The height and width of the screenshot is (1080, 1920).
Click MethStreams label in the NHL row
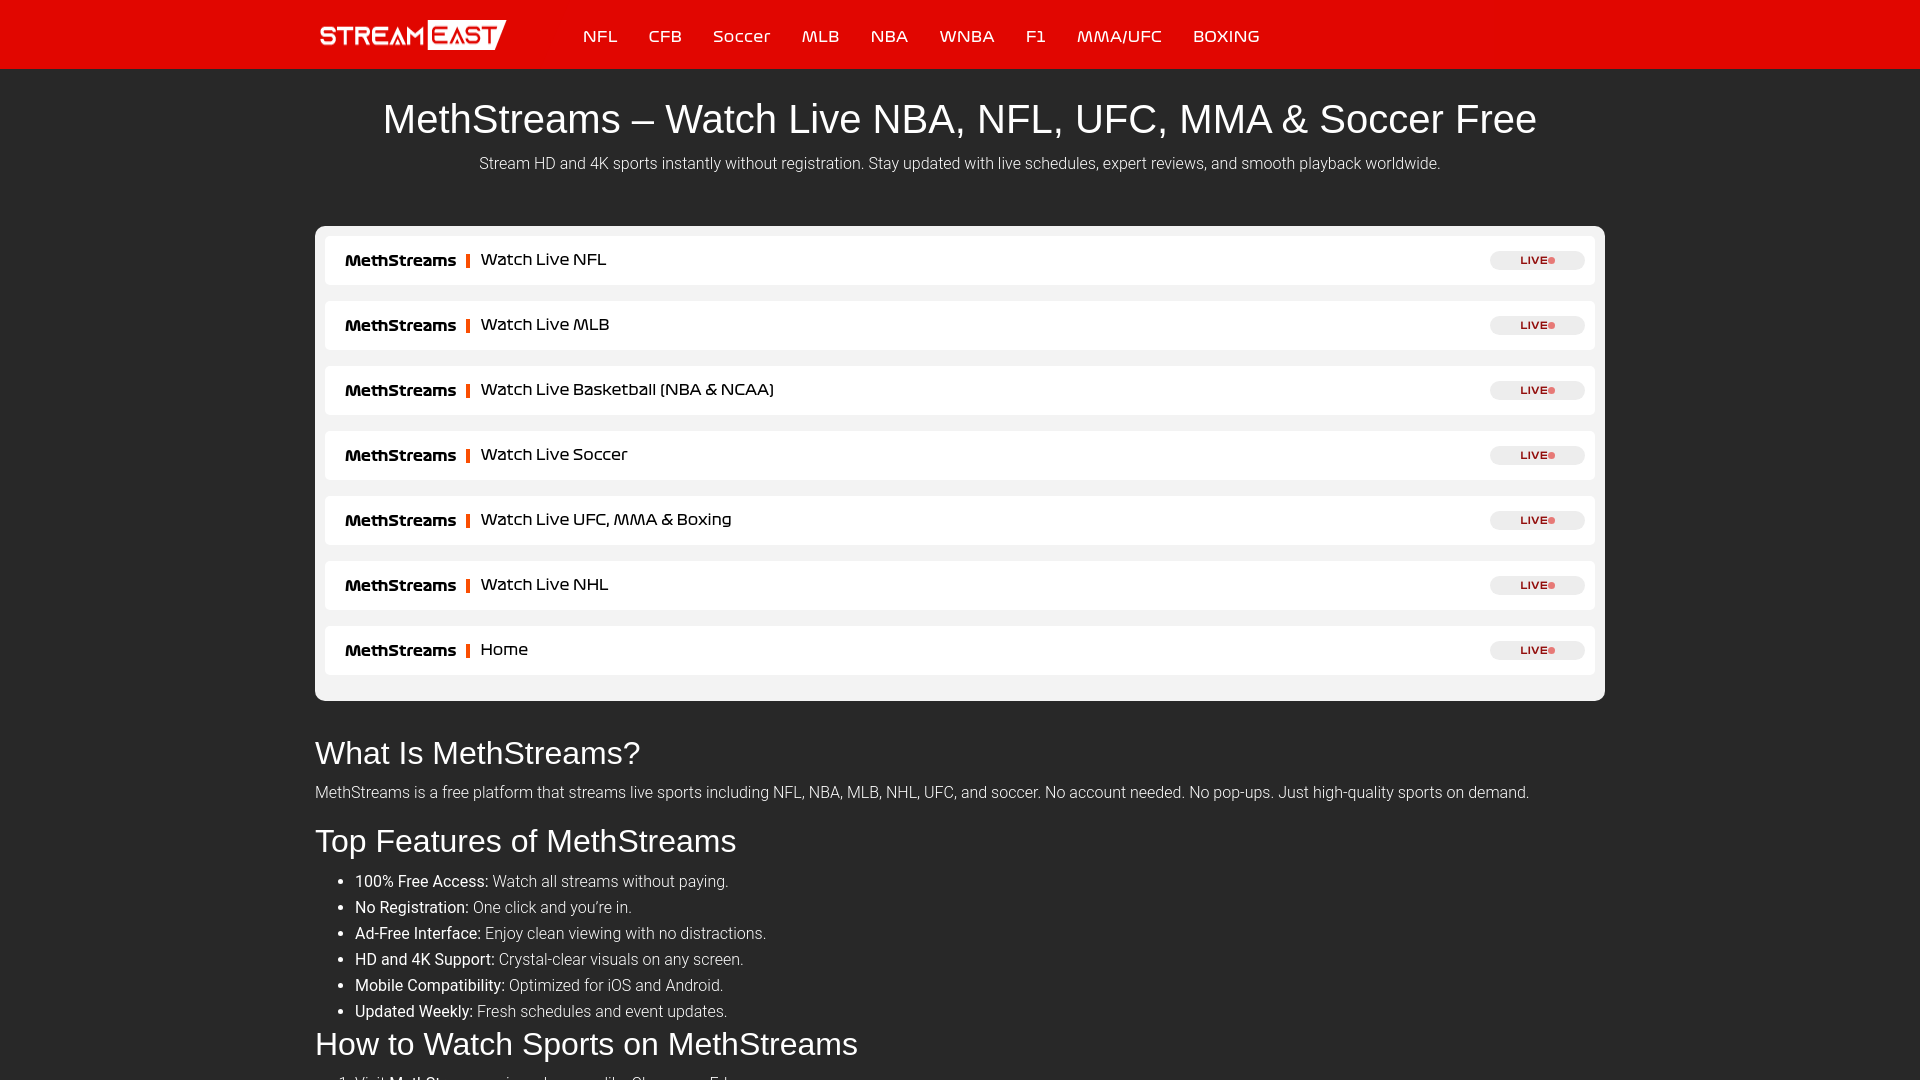(x=400, y=586)
